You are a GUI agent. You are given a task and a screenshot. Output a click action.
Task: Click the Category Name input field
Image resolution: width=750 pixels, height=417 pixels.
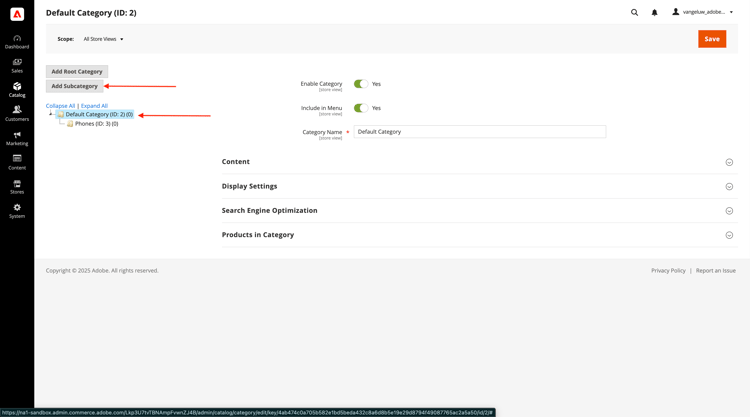(480, 132)
